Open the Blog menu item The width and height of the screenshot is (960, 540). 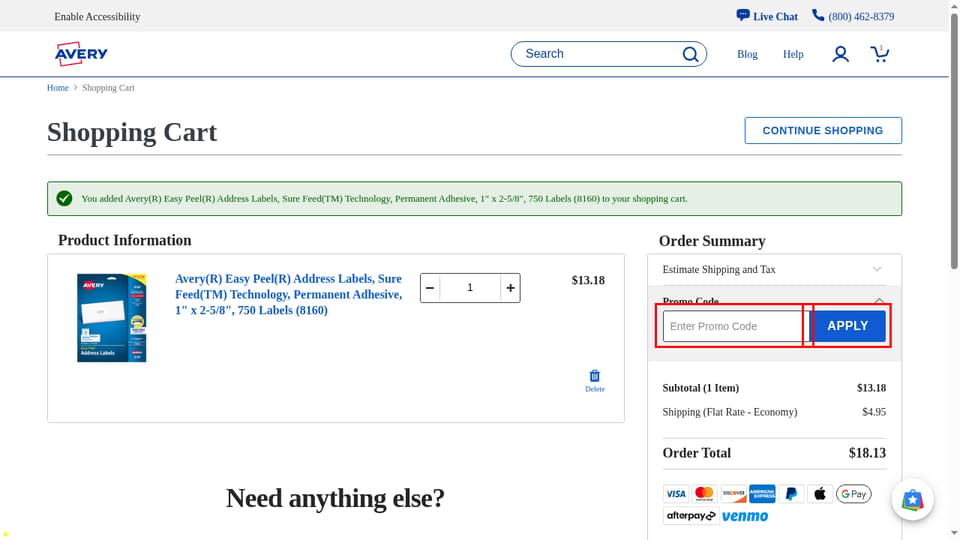(x=747, y=54)
